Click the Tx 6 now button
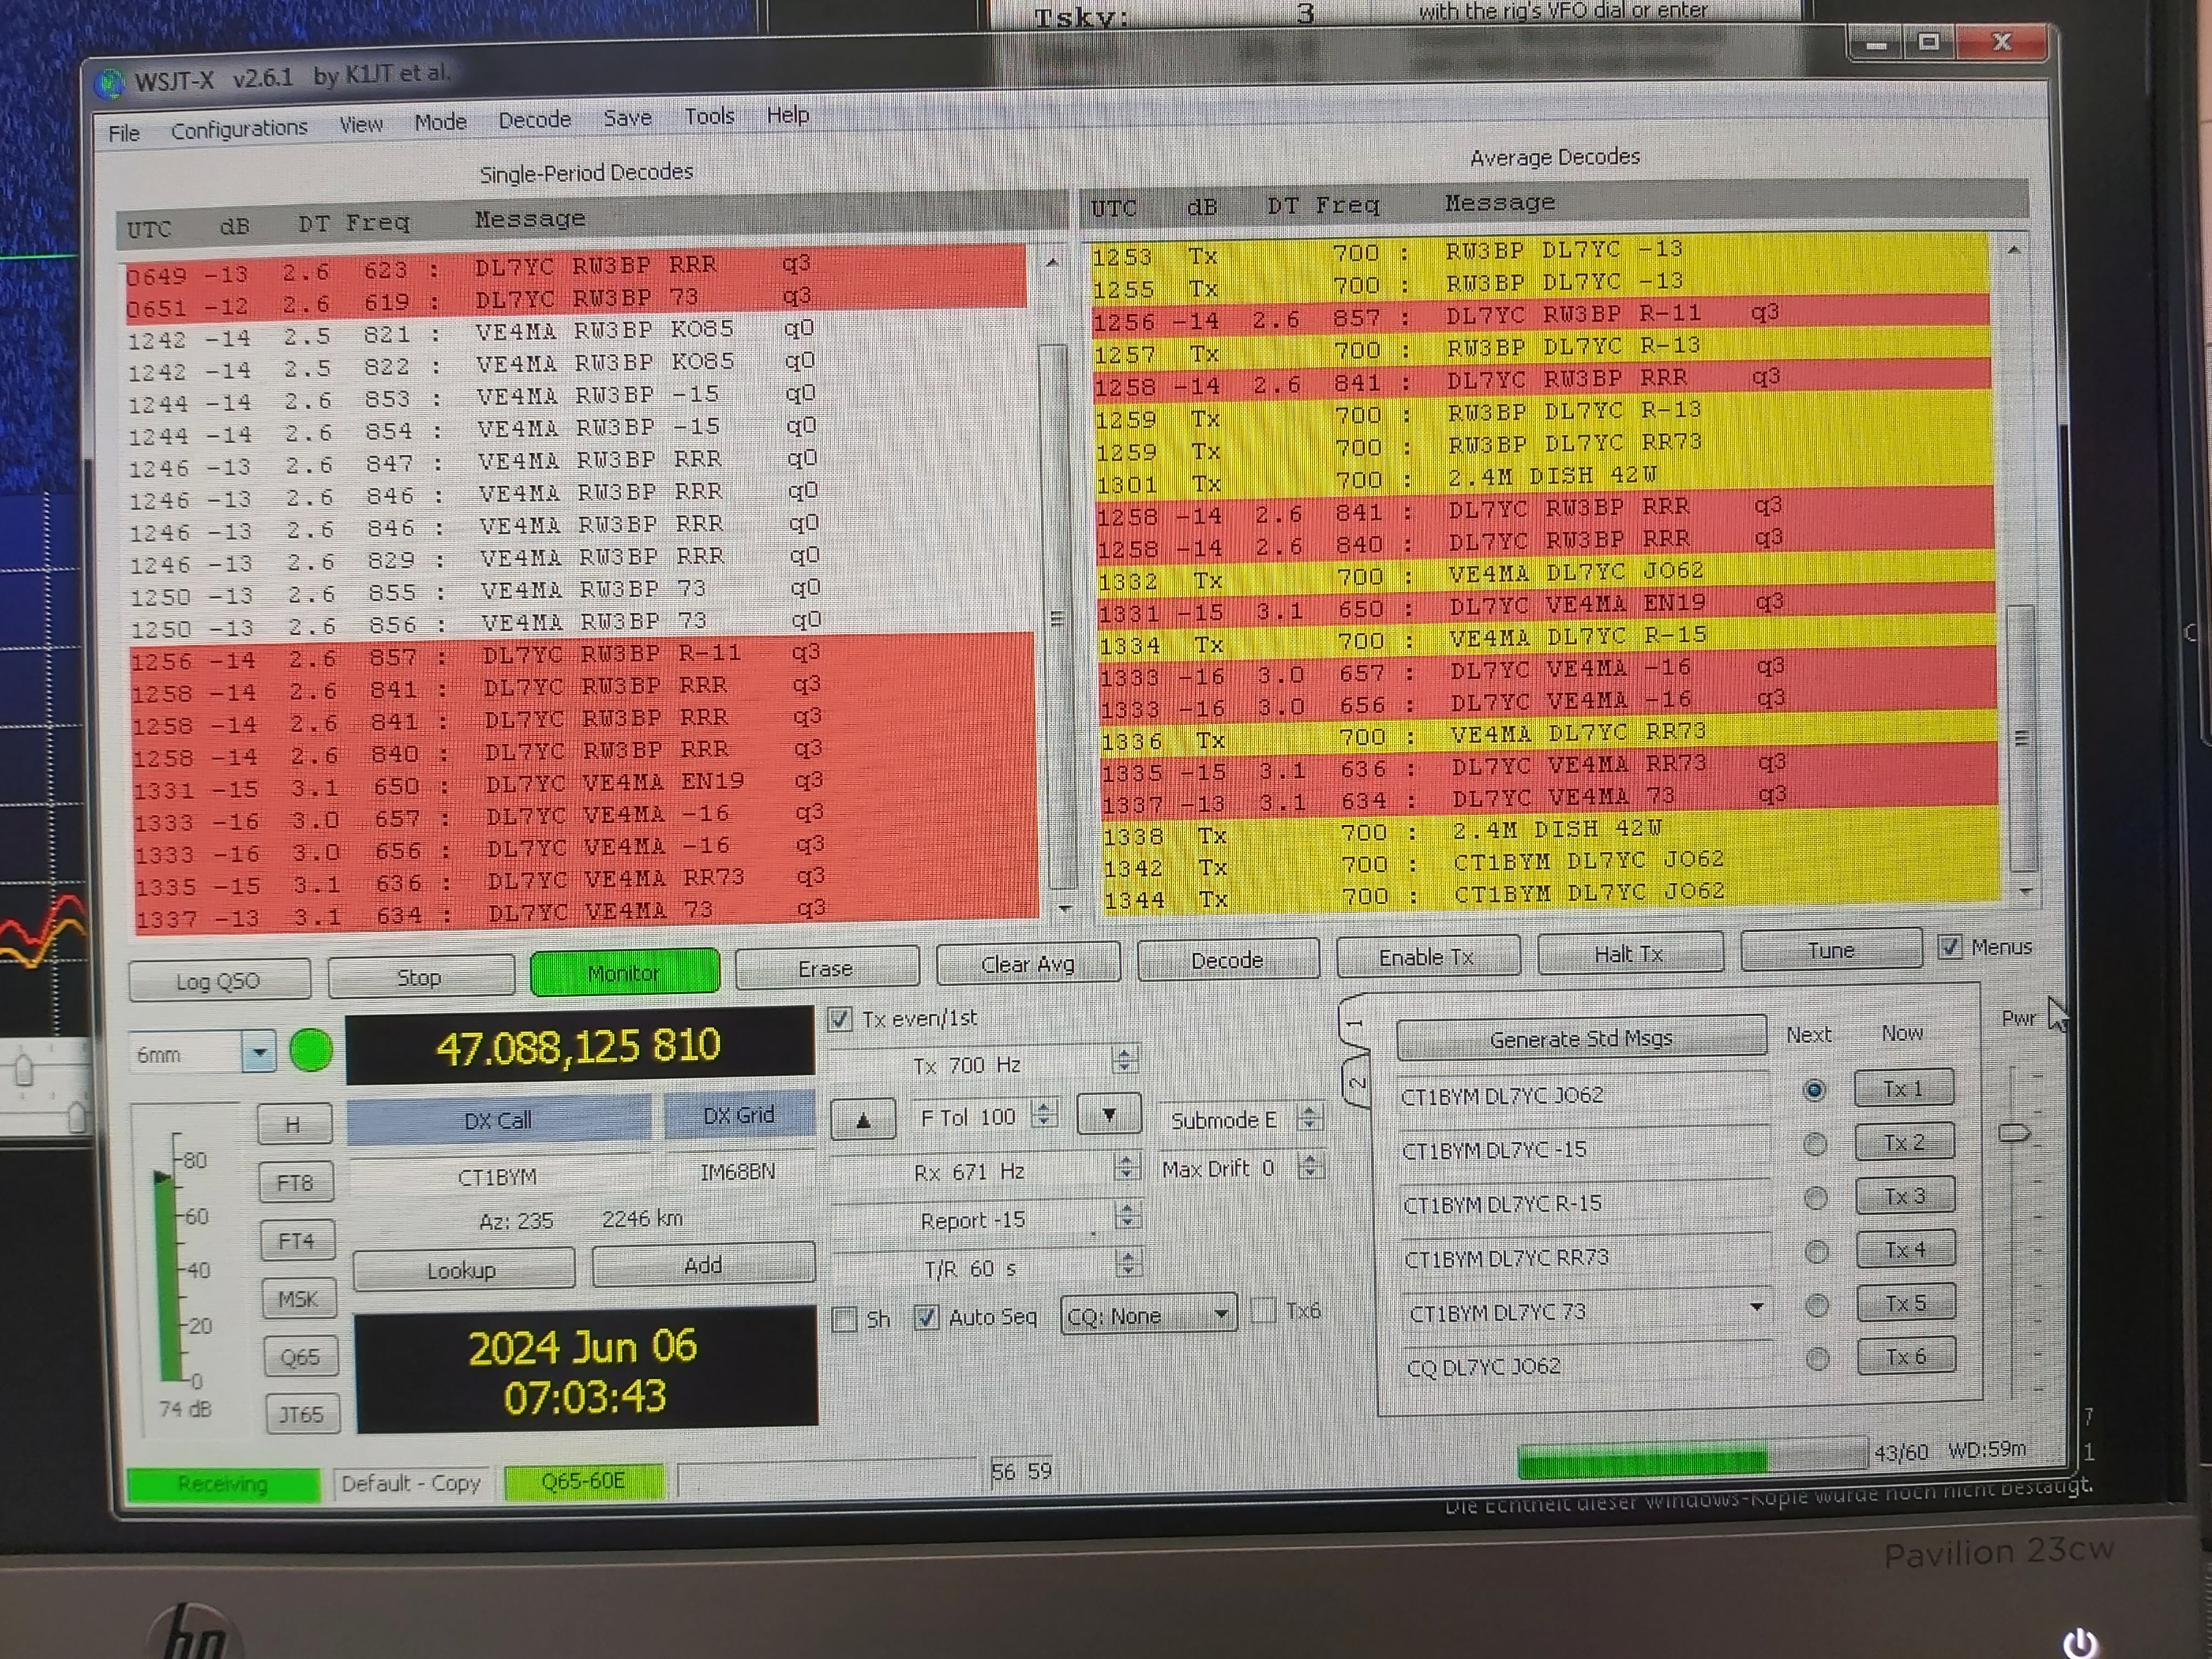The height and width of the screenshot is (1659, 2212). 1907,1356
